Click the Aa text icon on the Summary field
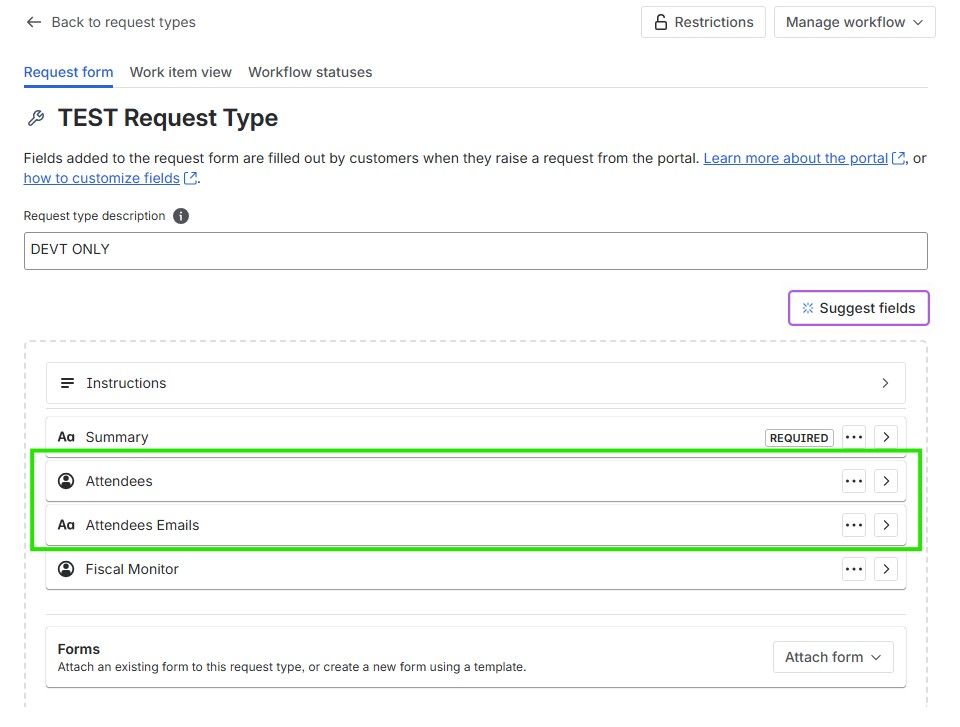 coord(66,436)
